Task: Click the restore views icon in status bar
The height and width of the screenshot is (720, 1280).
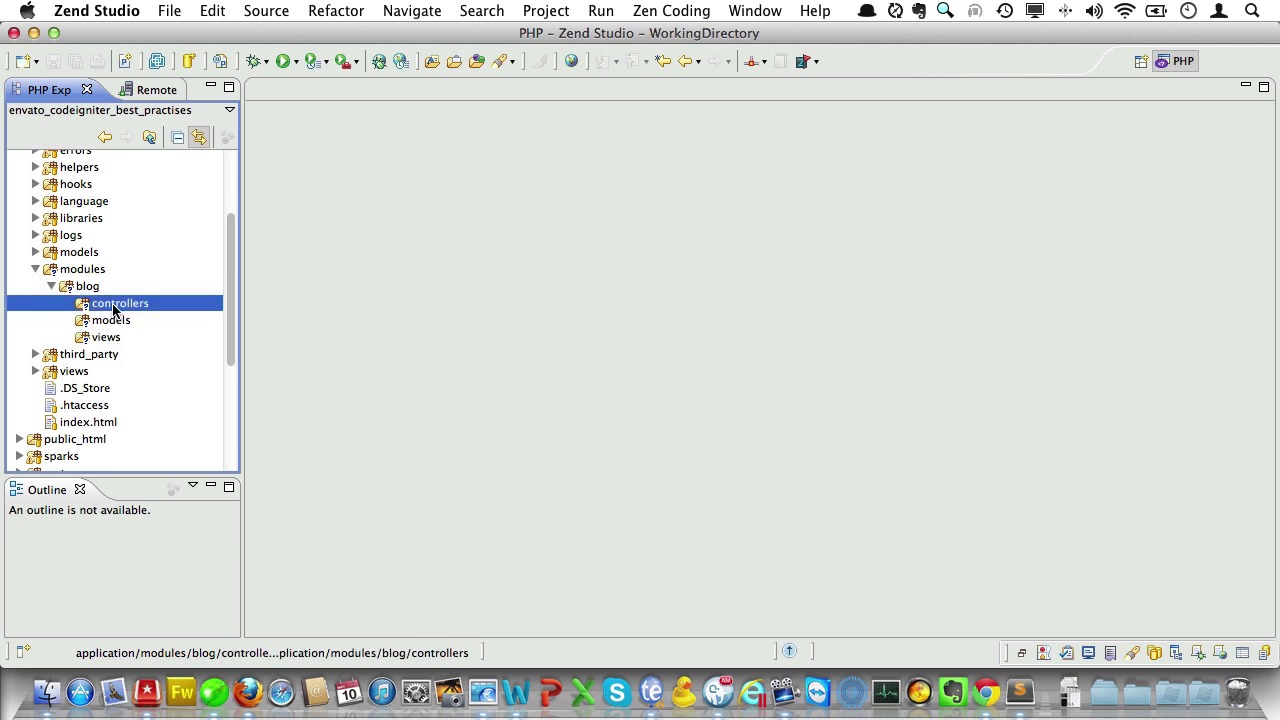Action: 1021,653
